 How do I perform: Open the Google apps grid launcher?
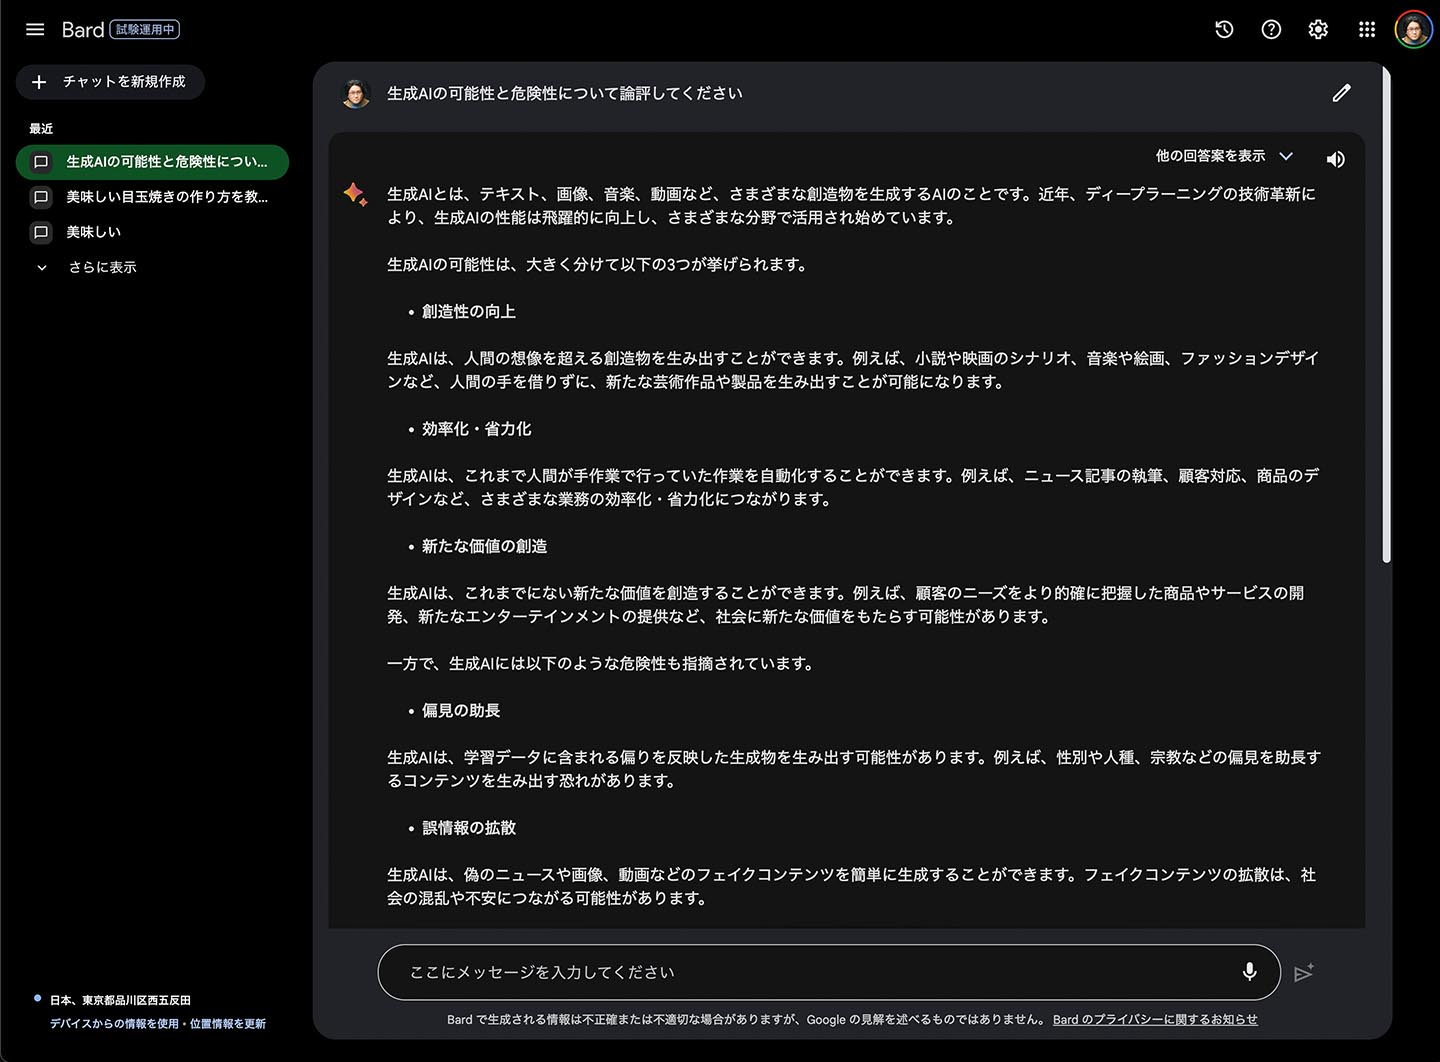coord(1366,29)
